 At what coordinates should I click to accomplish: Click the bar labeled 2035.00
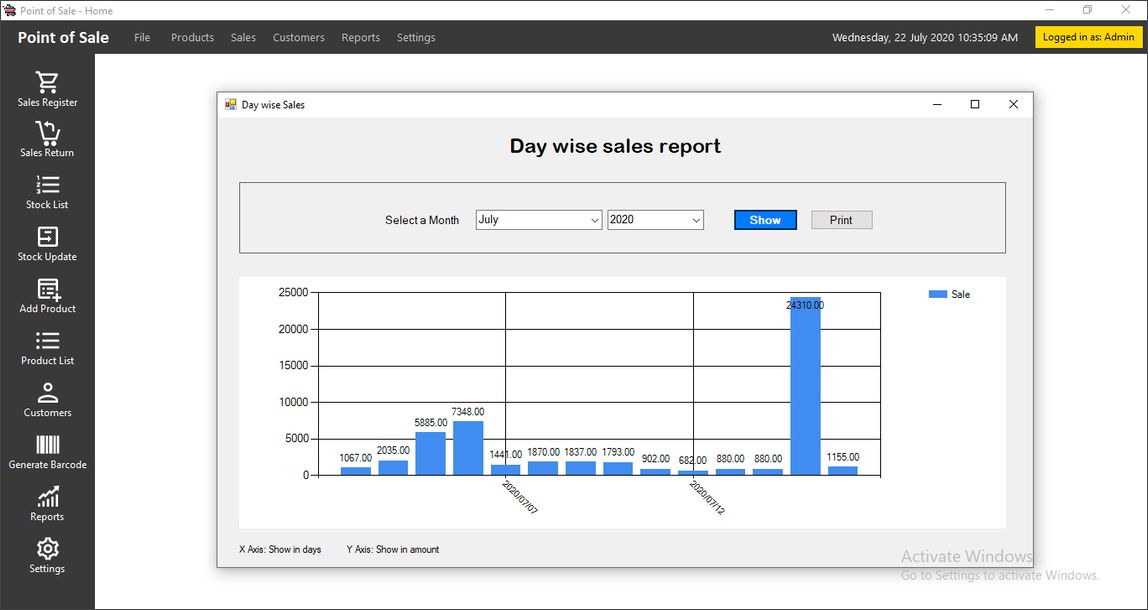393,468
